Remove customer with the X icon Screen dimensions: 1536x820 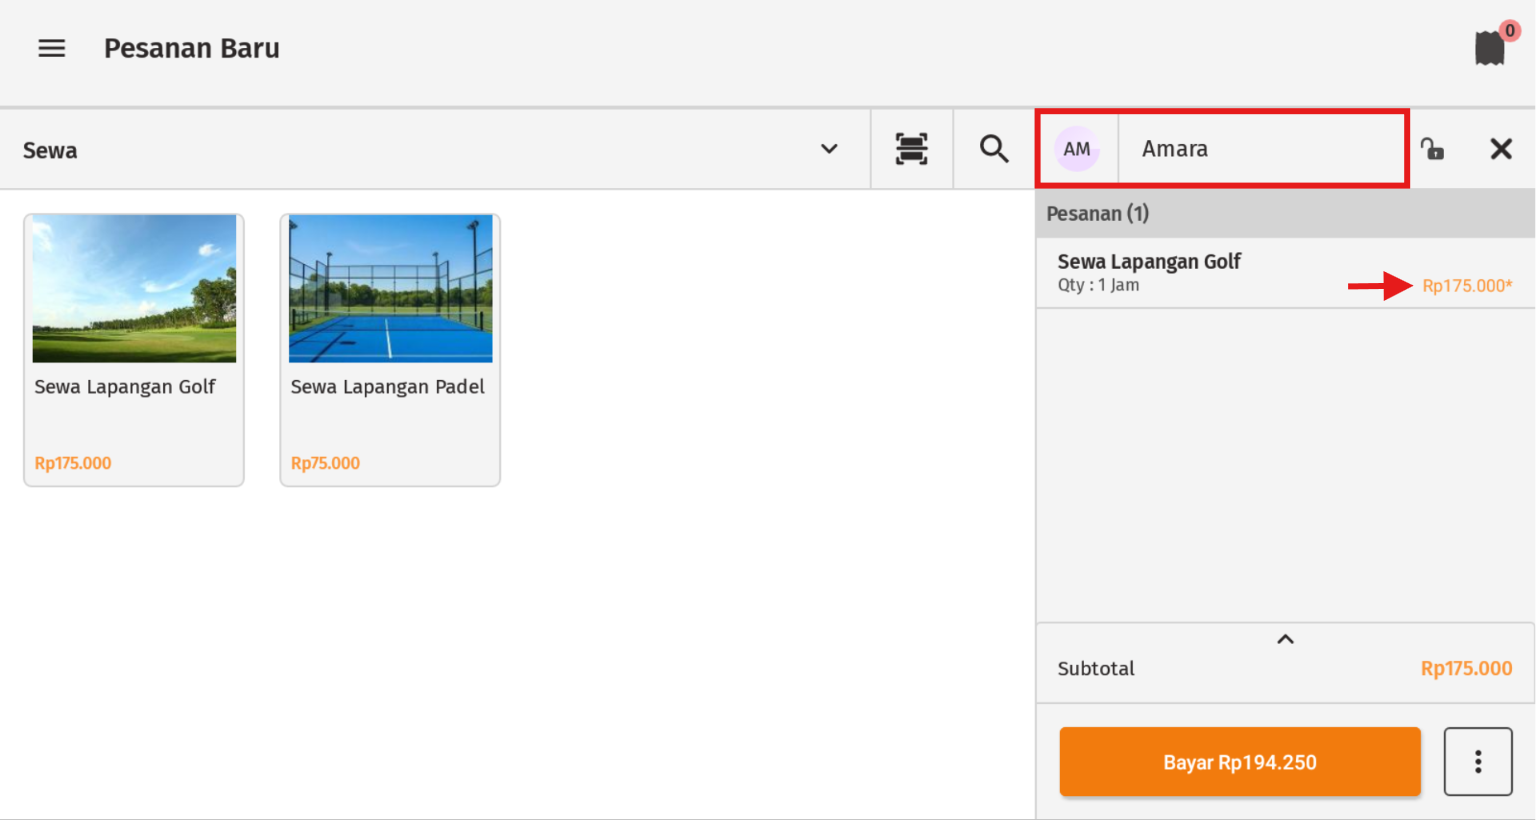1501,149
